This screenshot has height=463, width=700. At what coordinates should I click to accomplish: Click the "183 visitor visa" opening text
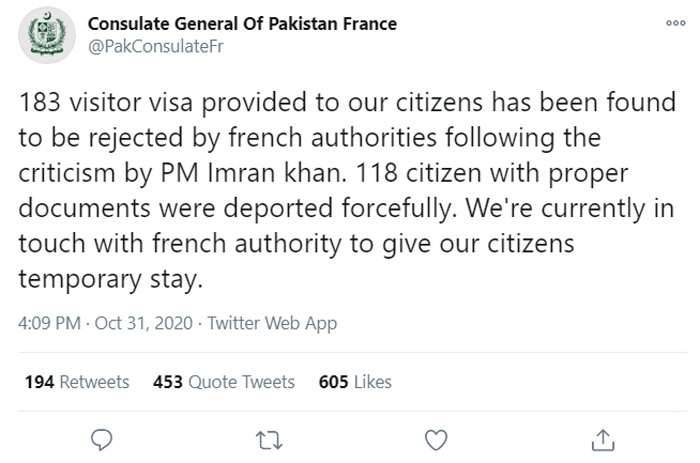(x=106, y=102)
